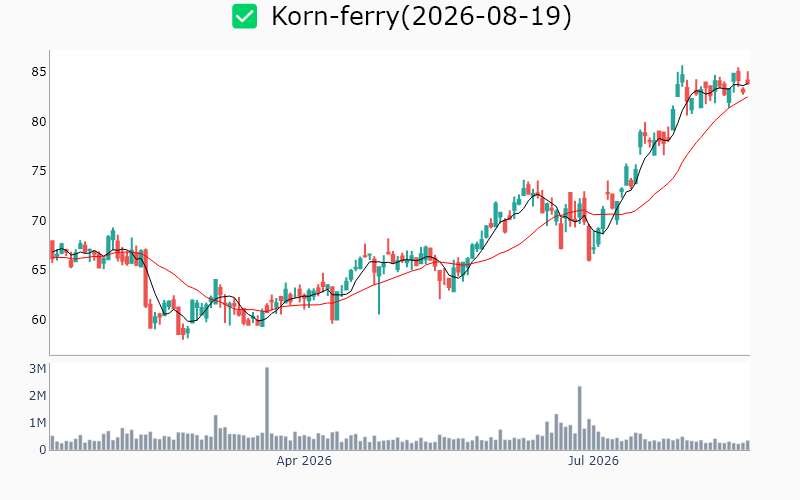Screen dimensions: 800x500
Task: Click the green checkmark icon beside the title
Action: point(244,16)
